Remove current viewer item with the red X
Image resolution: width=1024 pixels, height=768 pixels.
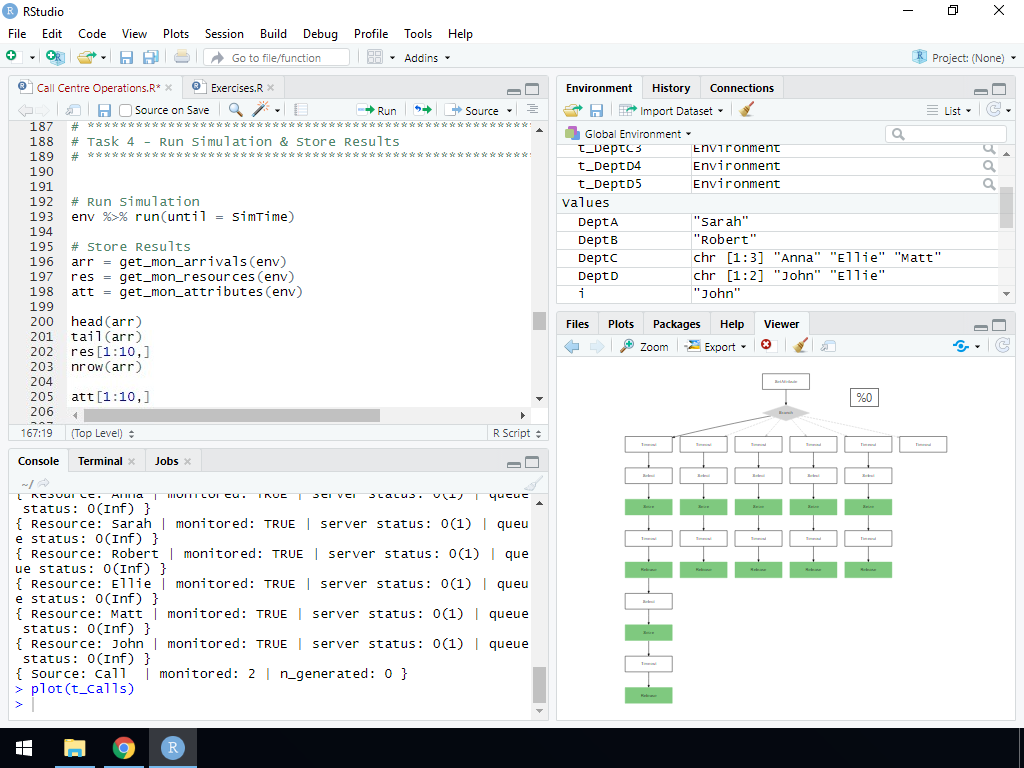(767, 346)
